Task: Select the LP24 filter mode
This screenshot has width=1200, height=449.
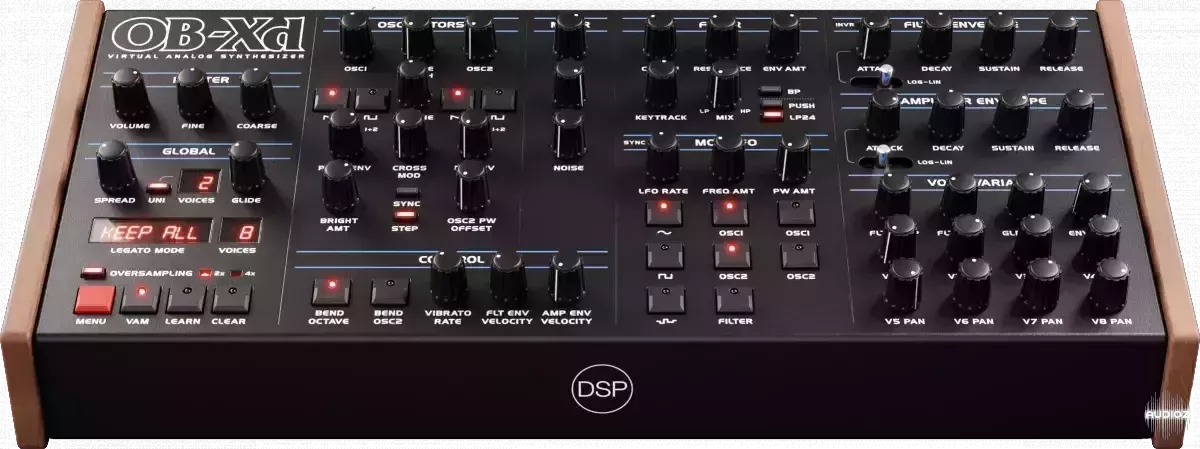Action: pos(771,115)
